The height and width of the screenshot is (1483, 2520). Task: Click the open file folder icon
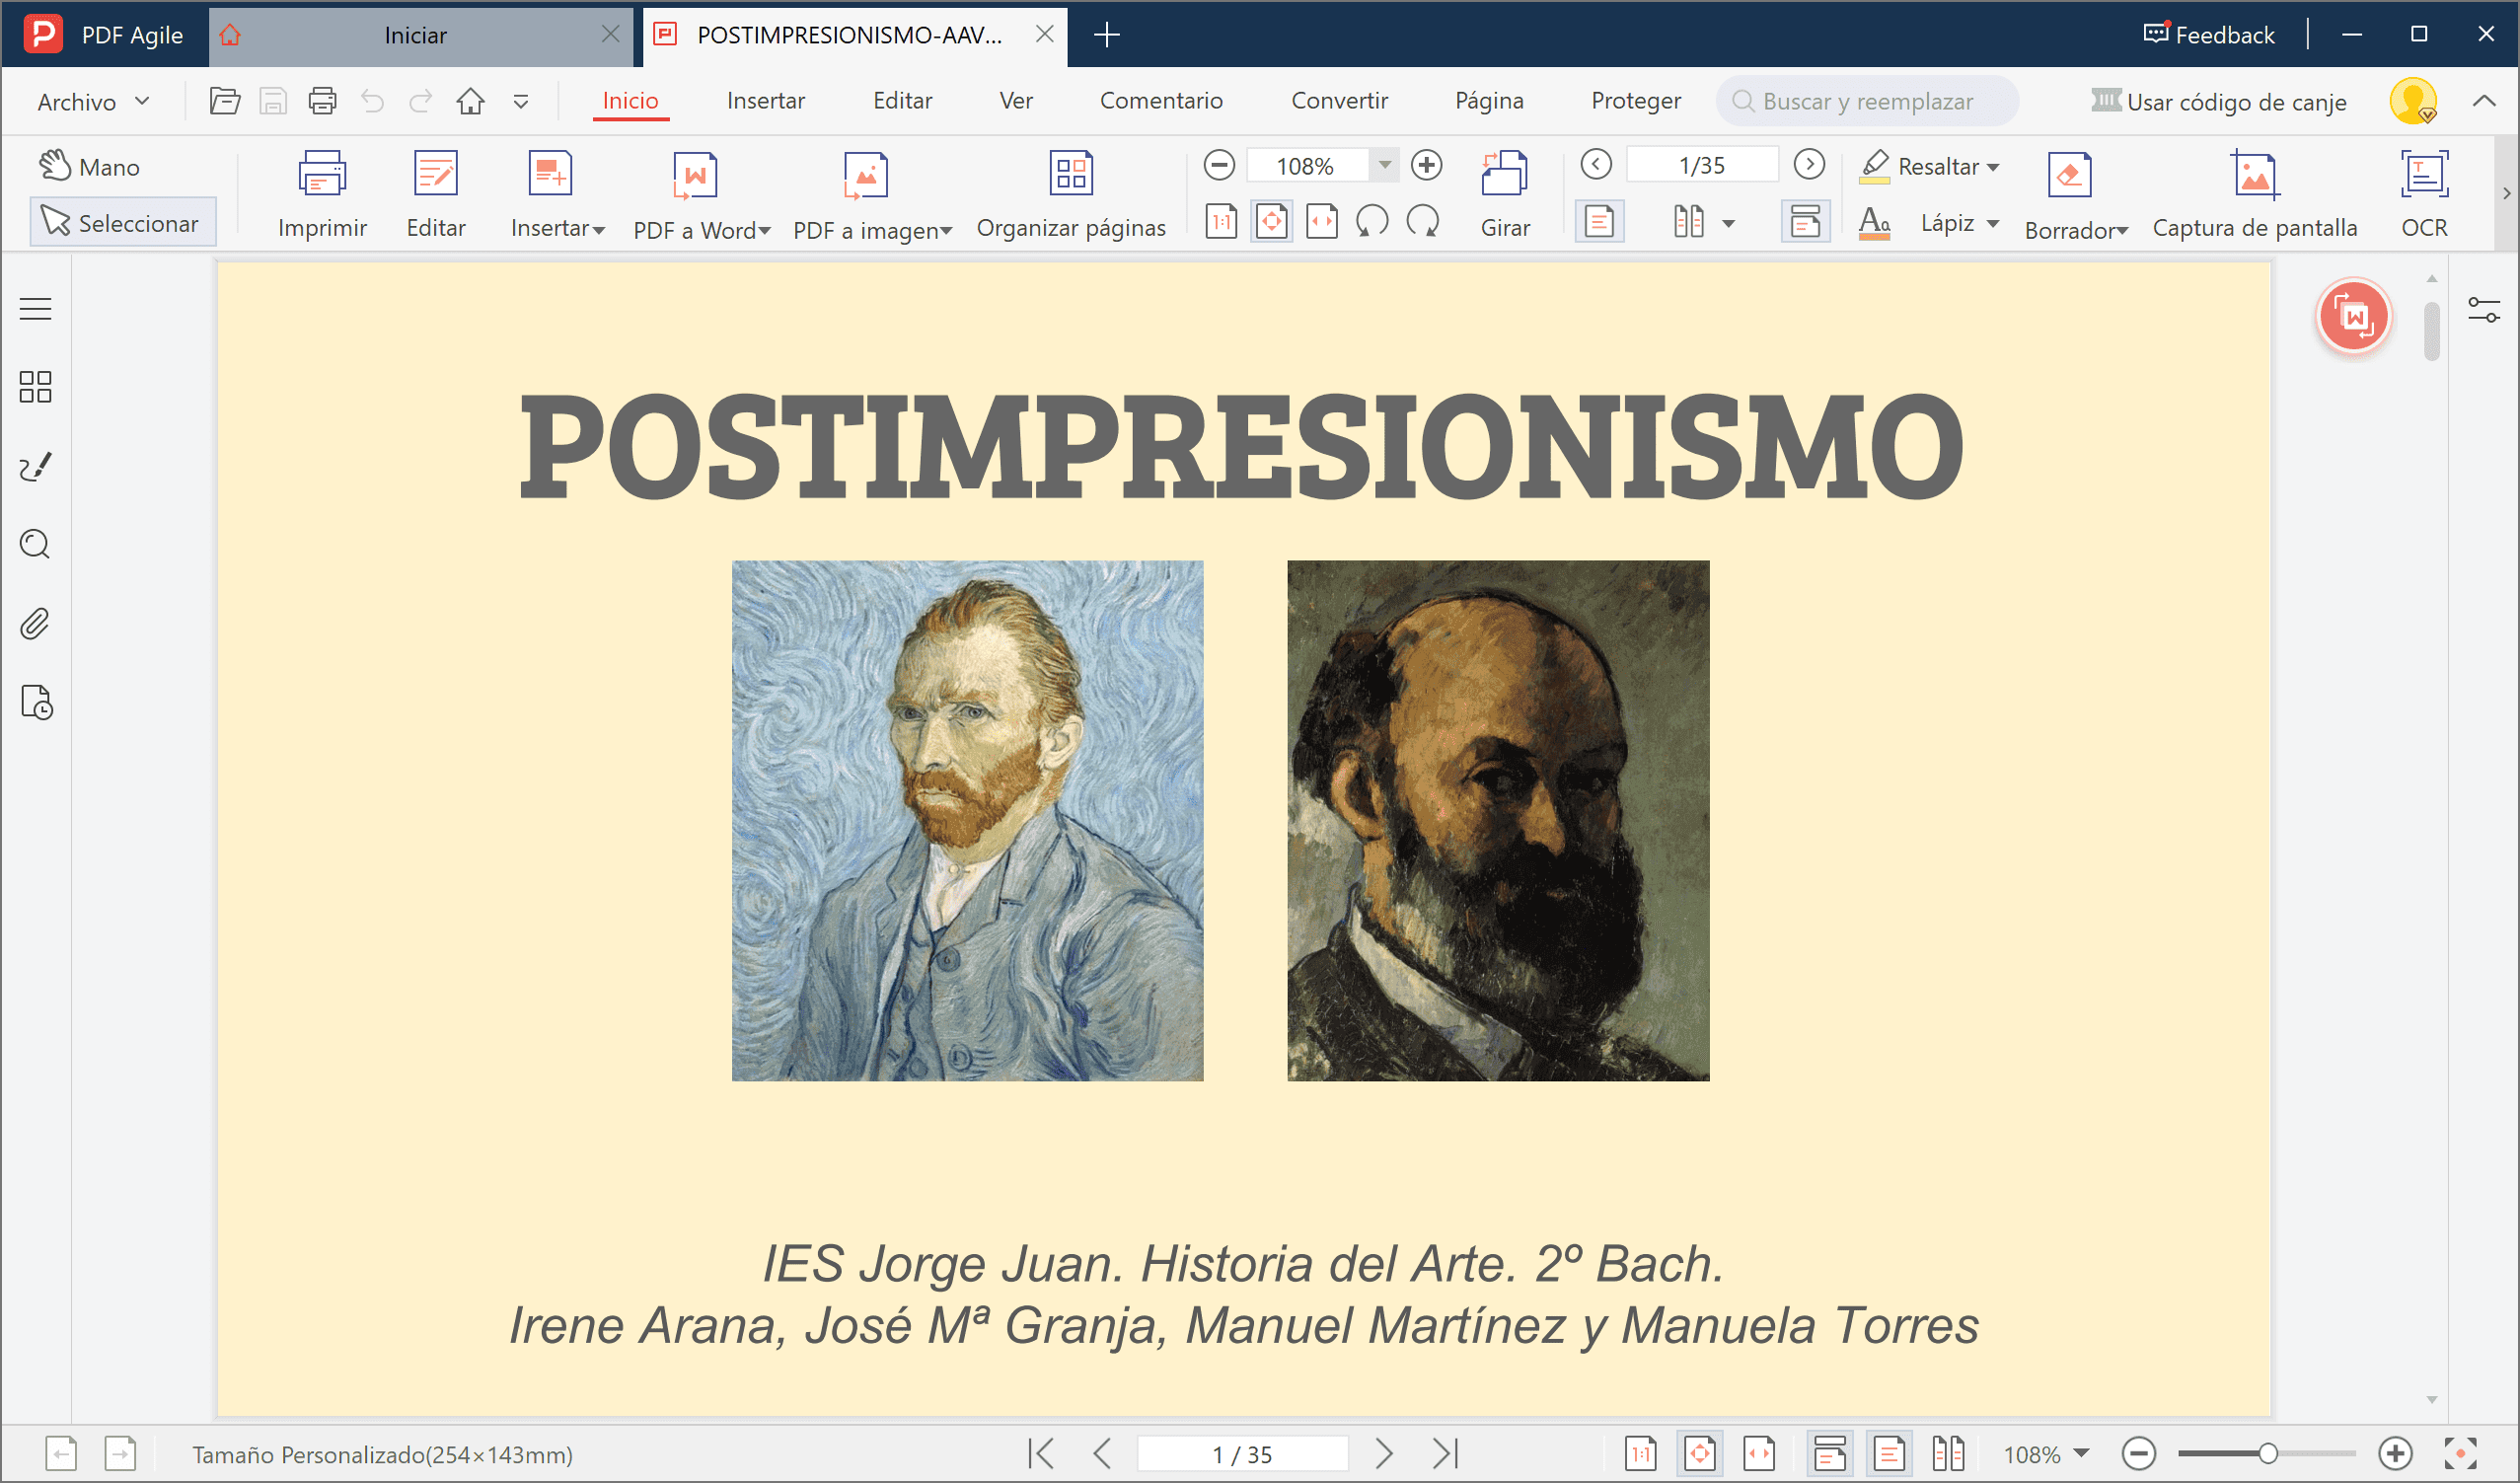tap(224, 101)
